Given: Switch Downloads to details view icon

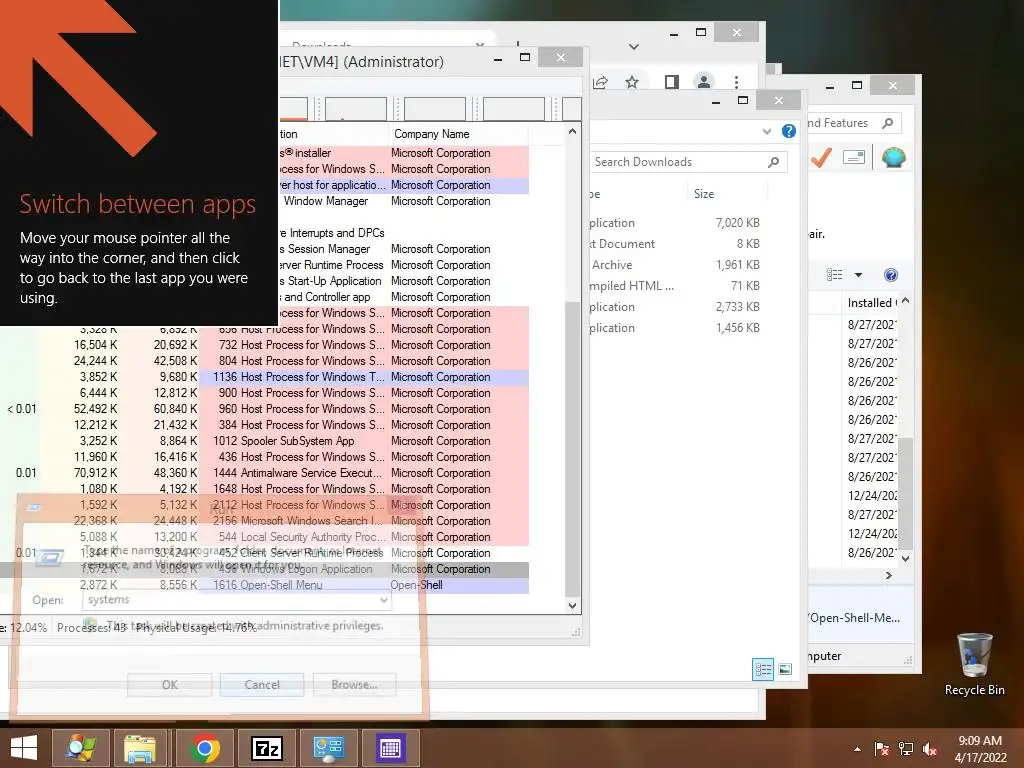Looking at the screenshot, I should [x=763, y=669].
